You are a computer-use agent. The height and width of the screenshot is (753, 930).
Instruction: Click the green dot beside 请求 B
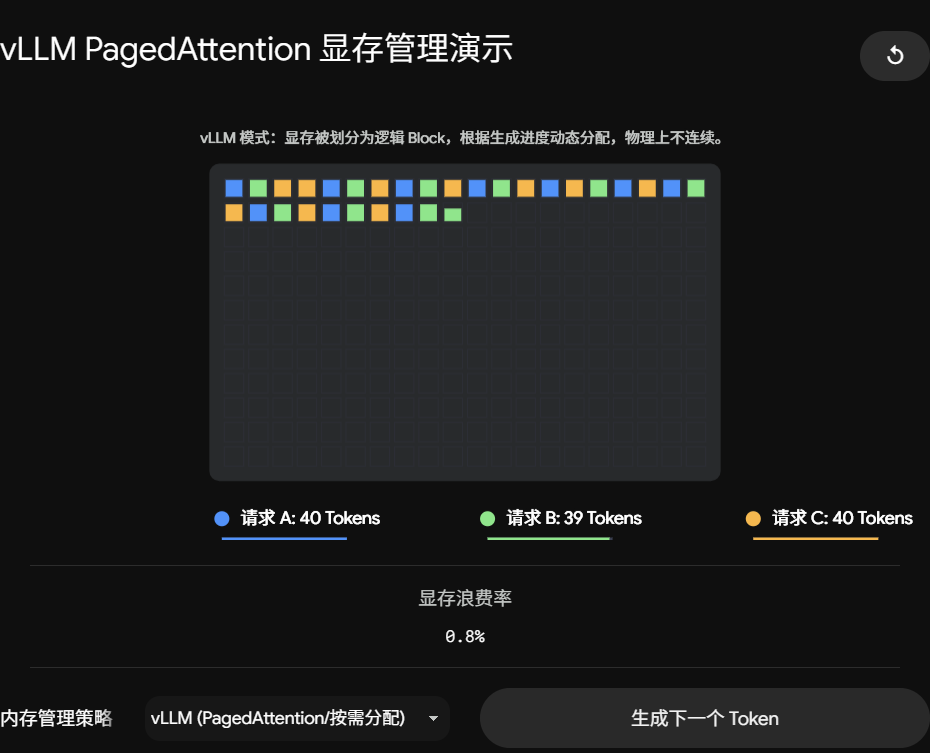pyautogui.click(x=488, y=519)
